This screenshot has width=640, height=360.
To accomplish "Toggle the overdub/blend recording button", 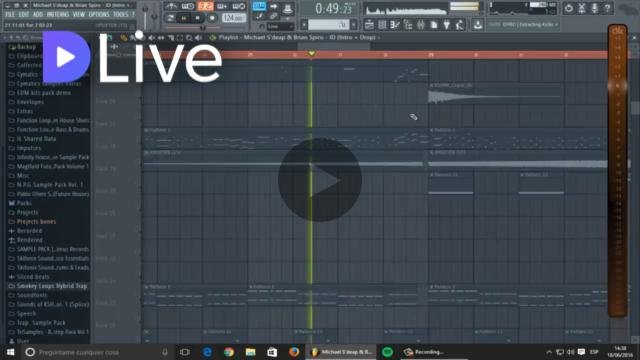I will [x=222, y=6].
